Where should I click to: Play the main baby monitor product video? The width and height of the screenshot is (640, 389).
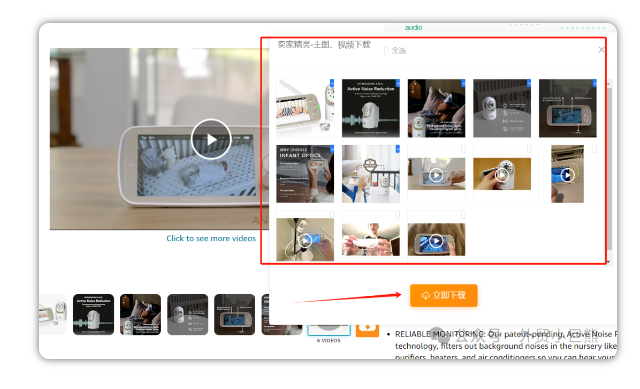pyautogui.click(x=211, y=139)
